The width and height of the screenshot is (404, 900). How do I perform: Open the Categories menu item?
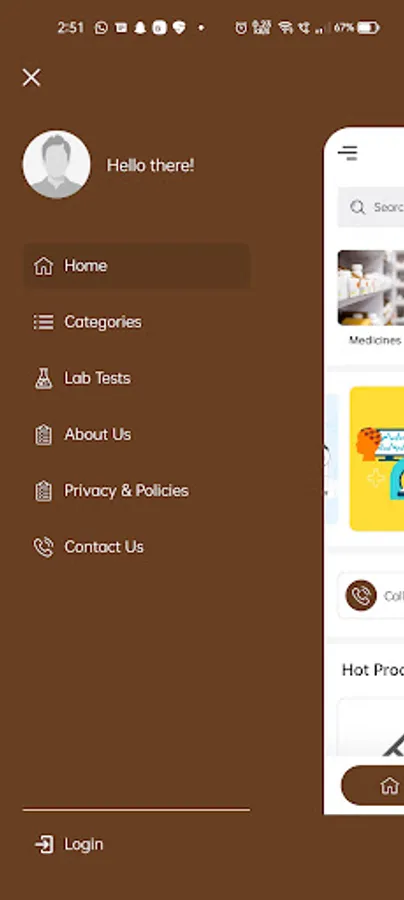pos(103,322)
